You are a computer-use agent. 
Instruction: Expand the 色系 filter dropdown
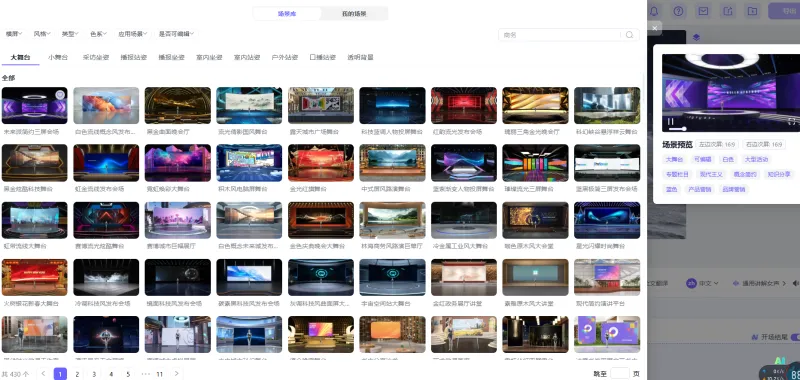click(x=98, y=34)
